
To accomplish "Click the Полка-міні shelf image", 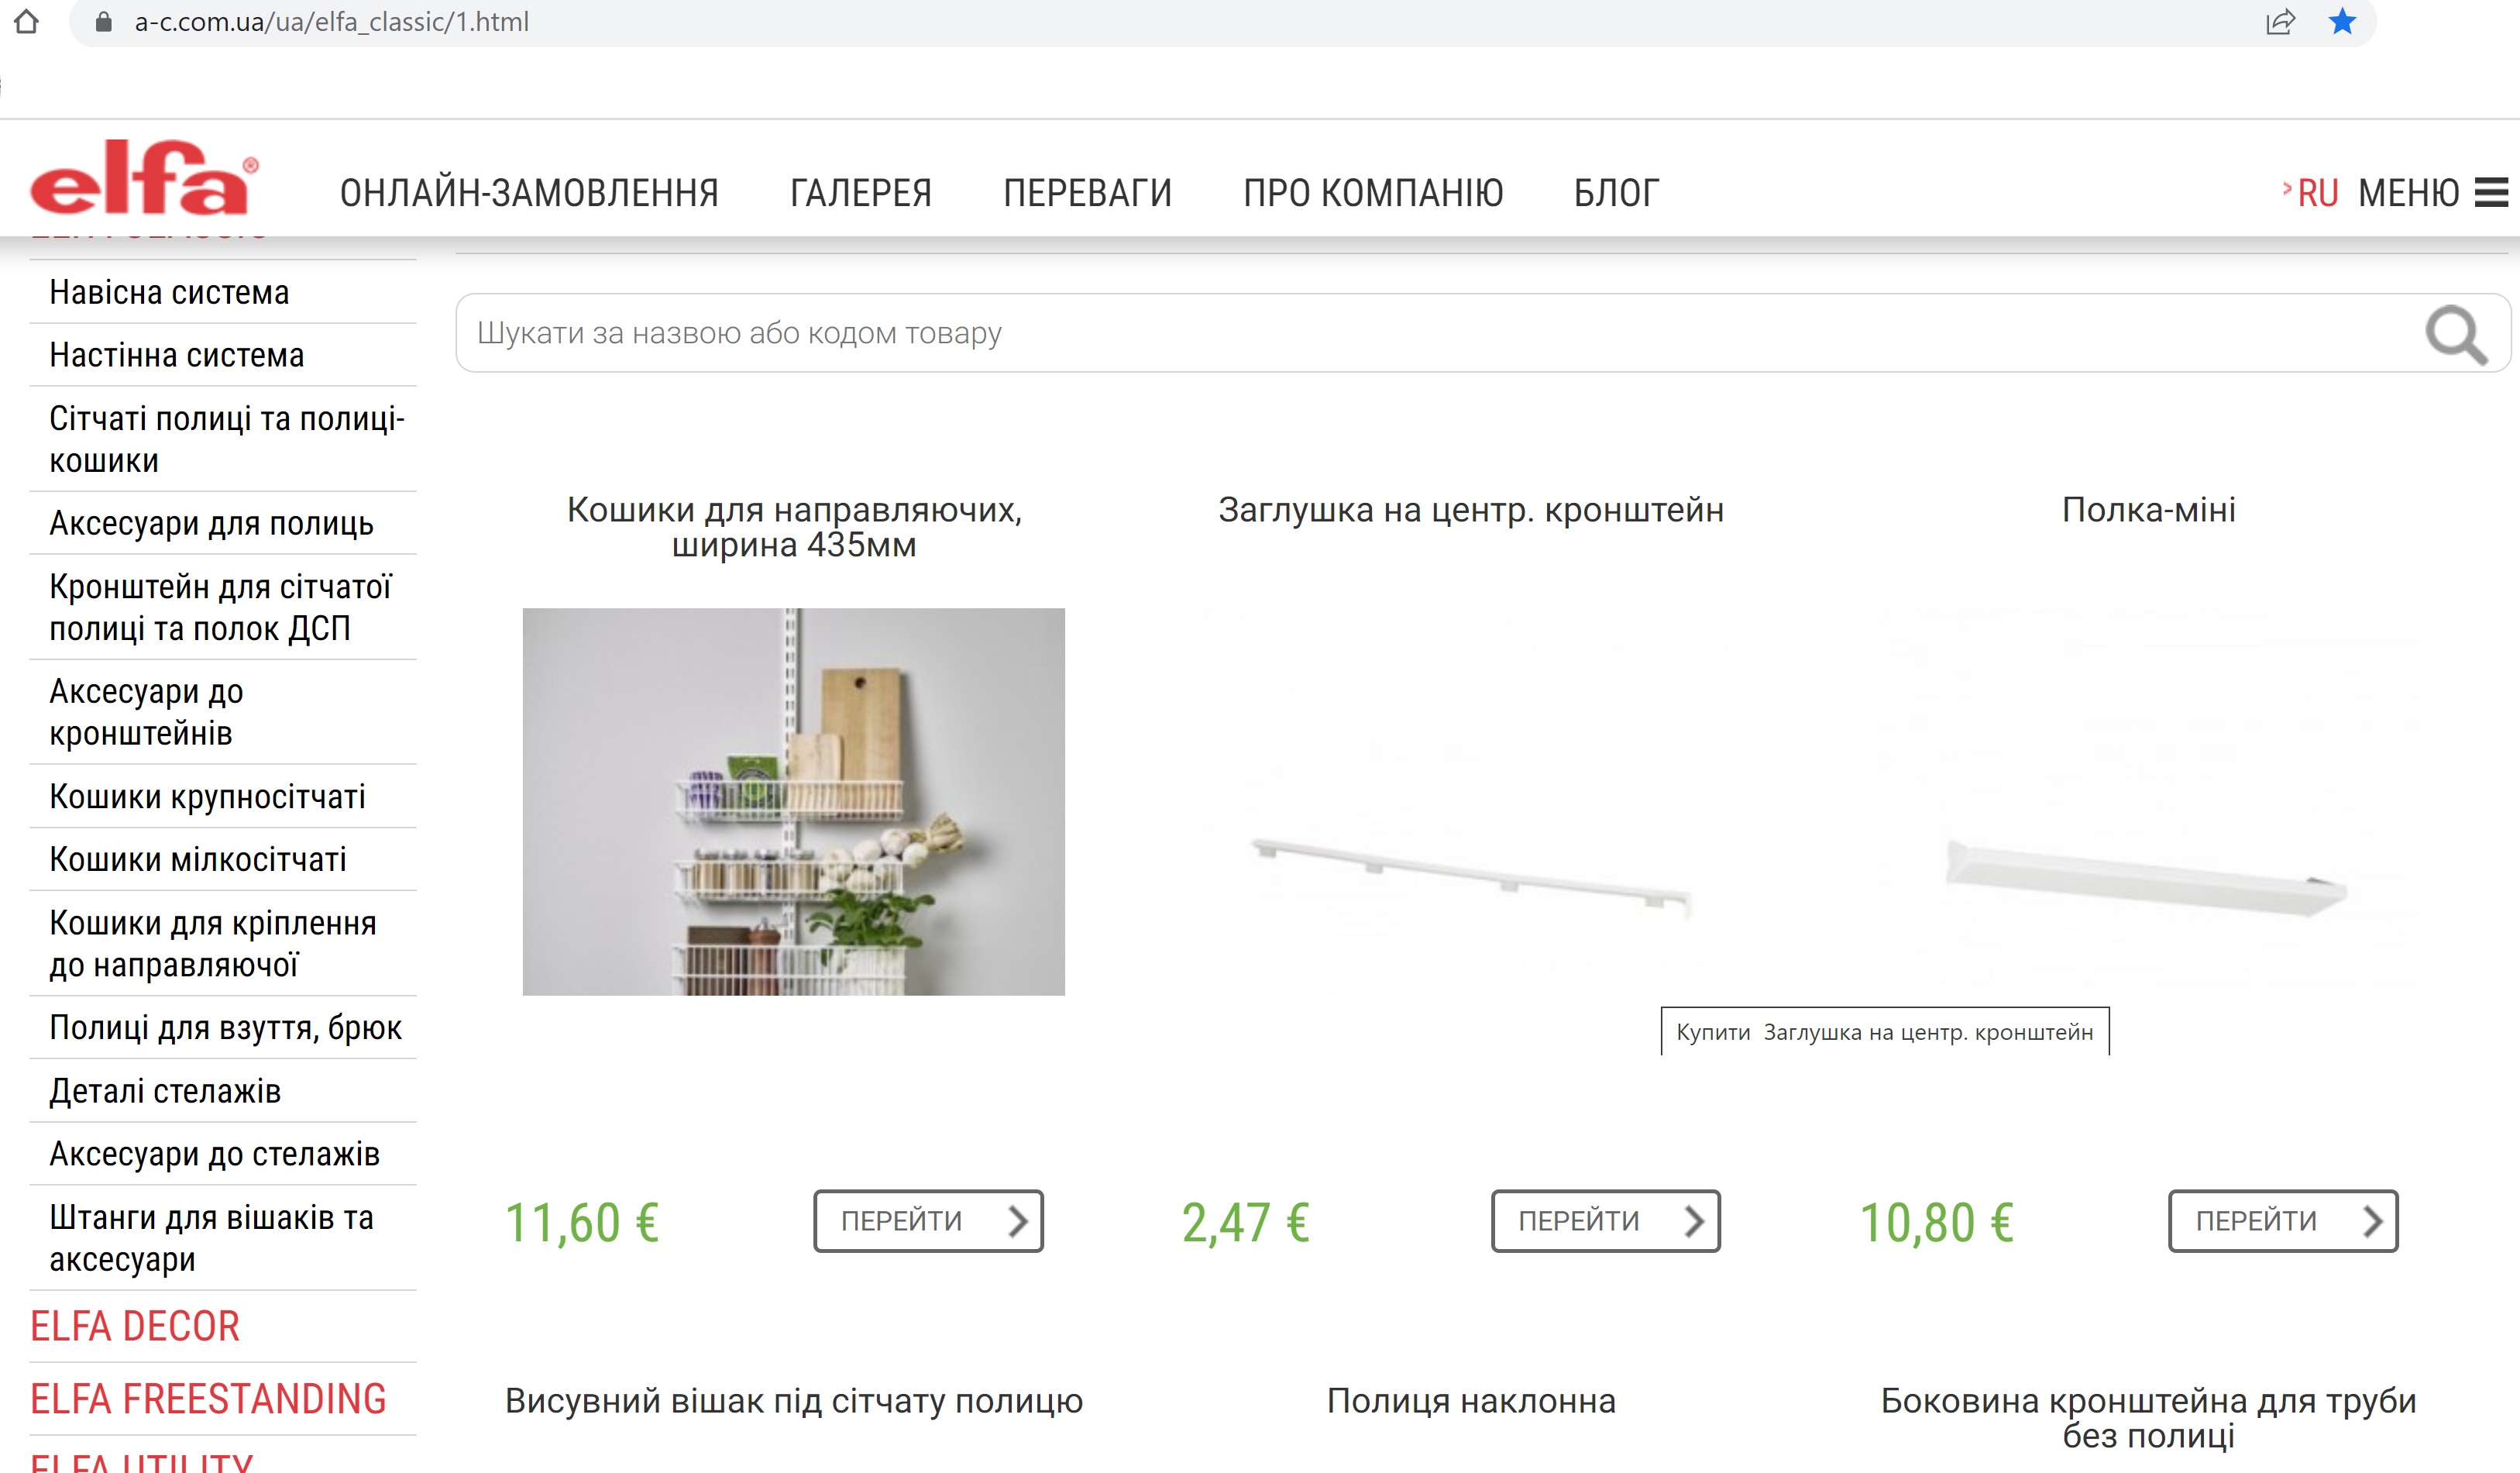I will [2148, 801].
